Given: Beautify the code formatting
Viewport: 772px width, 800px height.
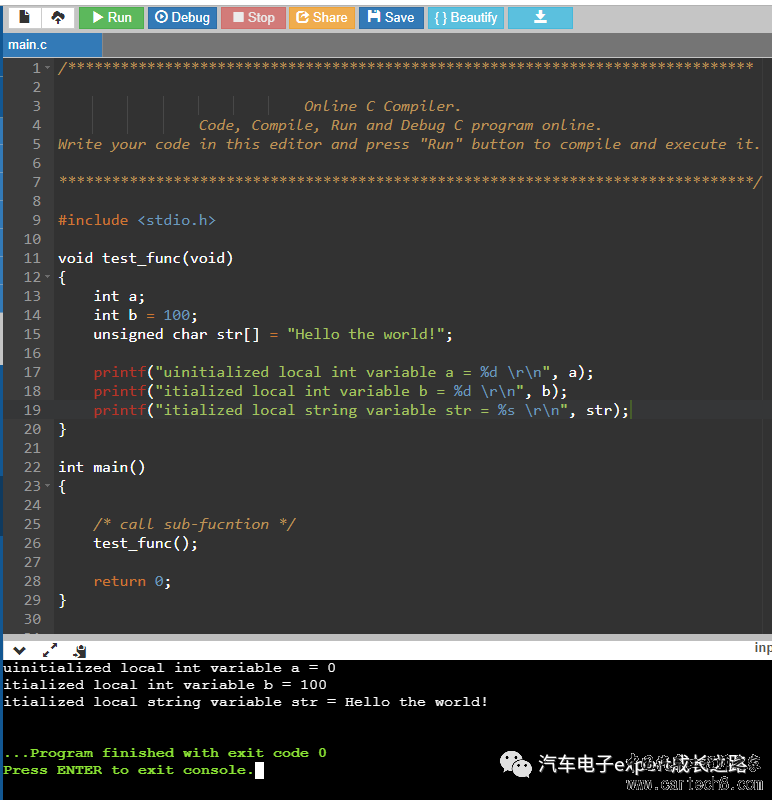Looking at the screenshot, I should tap(465, 17).
